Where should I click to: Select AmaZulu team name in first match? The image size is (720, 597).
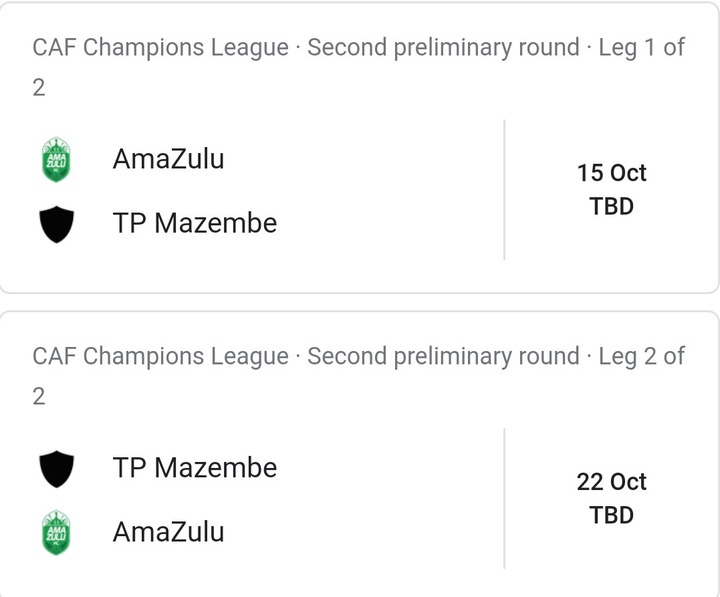tap(169, 159)
